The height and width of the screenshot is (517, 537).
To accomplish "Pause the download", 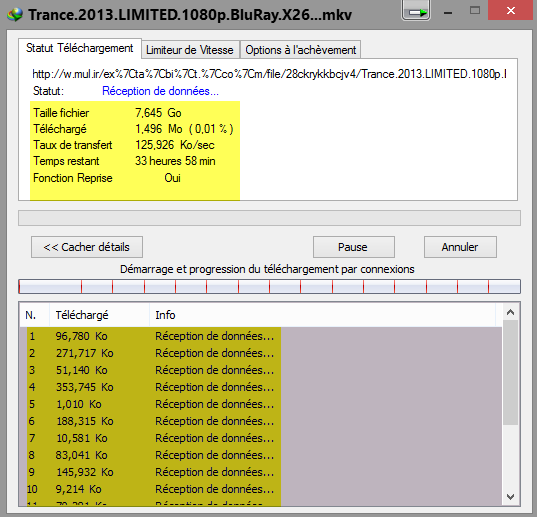I will (x=353, y=247).
